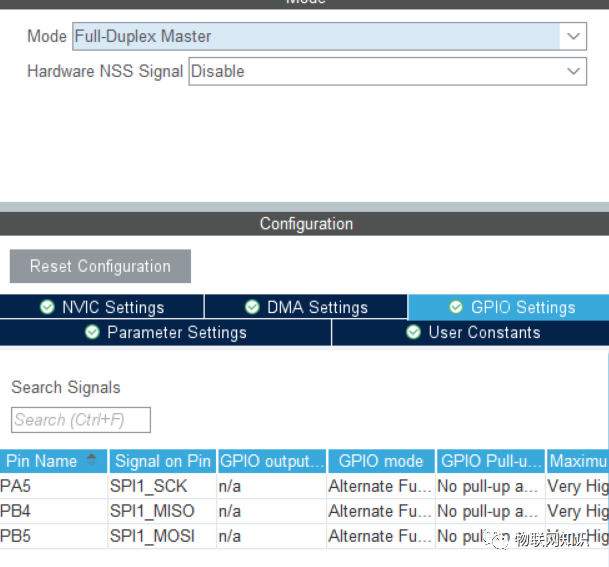
Task: Click the GPIO mode column header
Action: 381,461
